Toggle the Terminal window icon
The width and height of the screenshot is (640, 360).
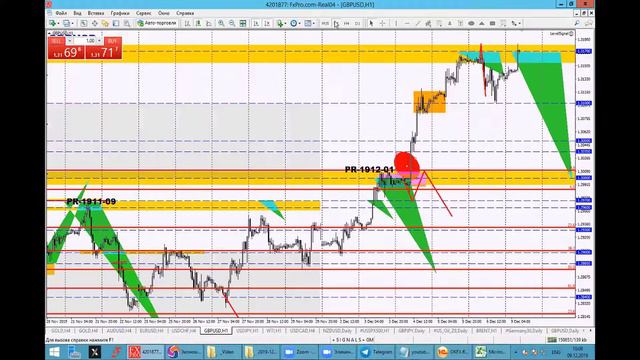point(116,23)
